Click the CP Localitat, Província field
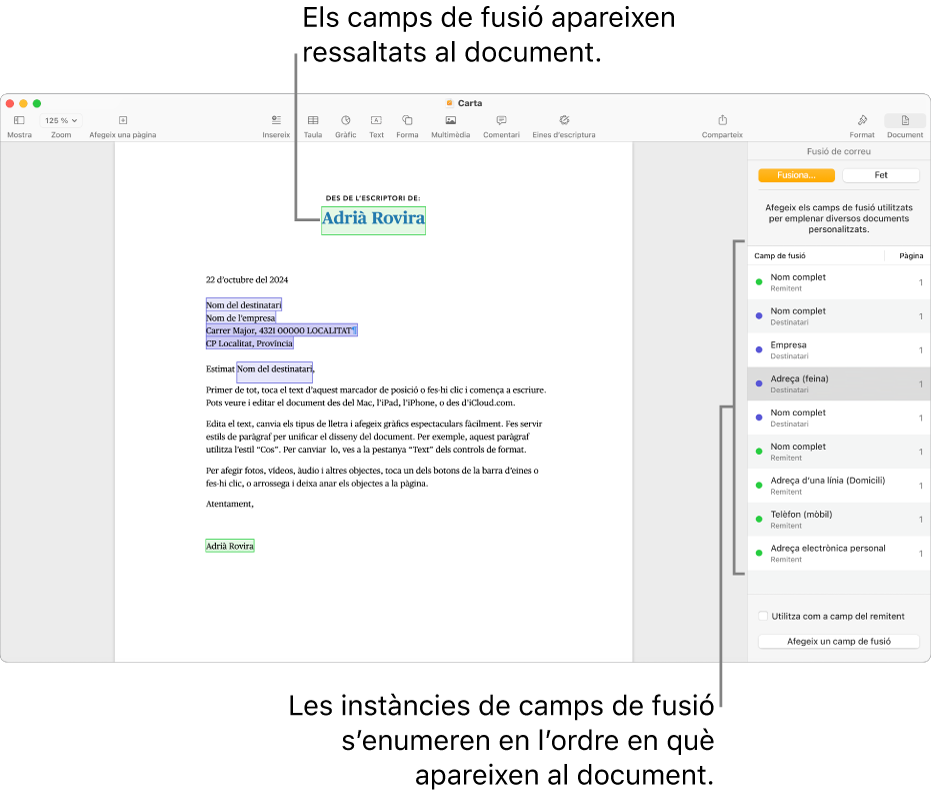 point(249,343)
